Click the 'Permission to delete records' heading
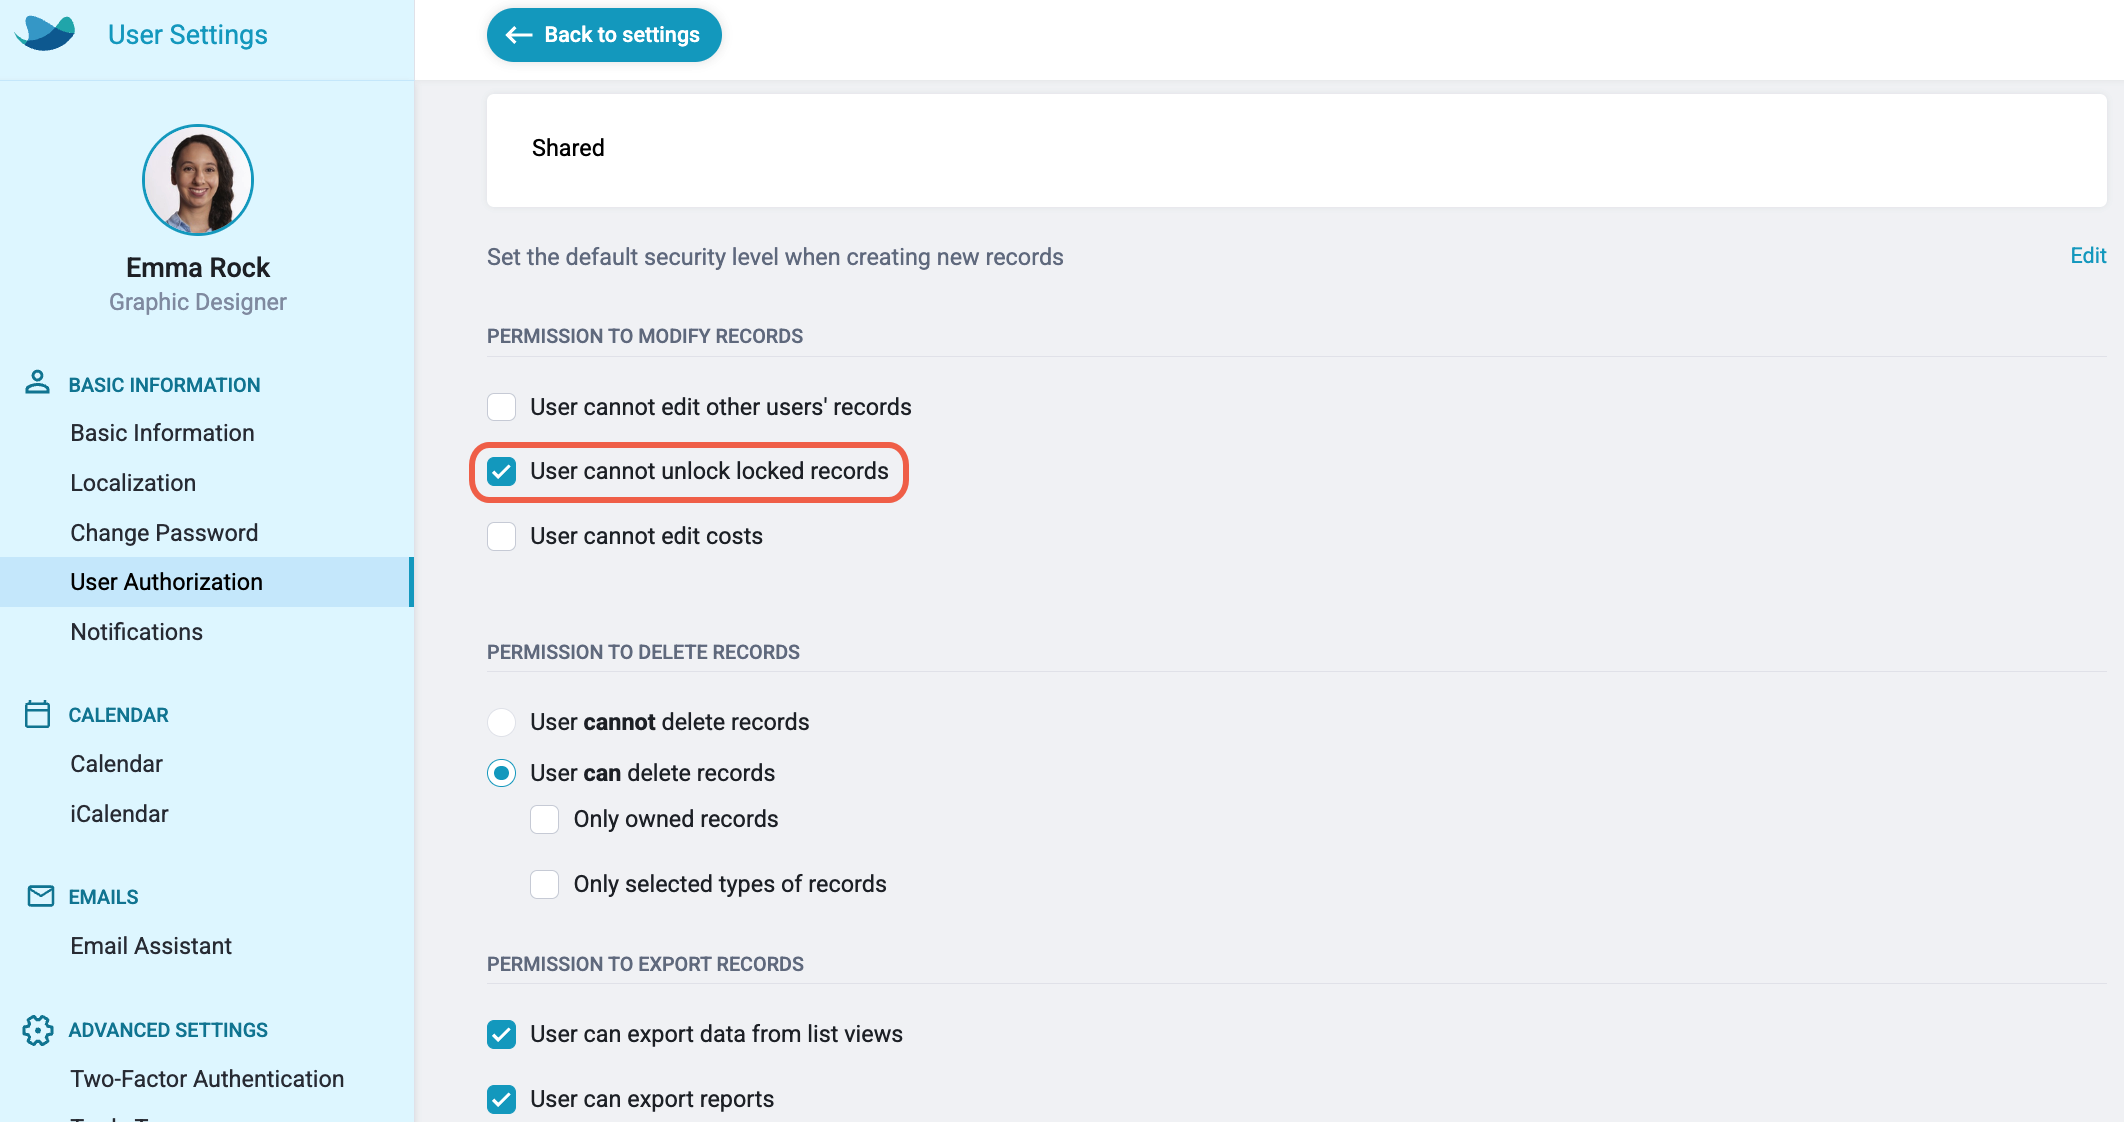Image resolution: width=2124 pixels, height=1122 pixels. pos(643,652)
